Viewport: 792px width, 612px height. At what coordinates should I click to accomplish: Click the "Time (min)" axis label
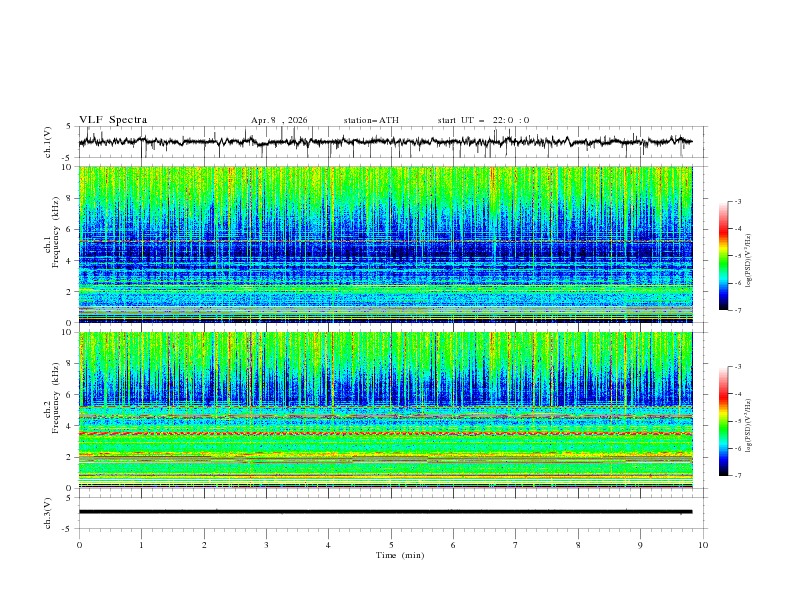[x=400, y=555]
